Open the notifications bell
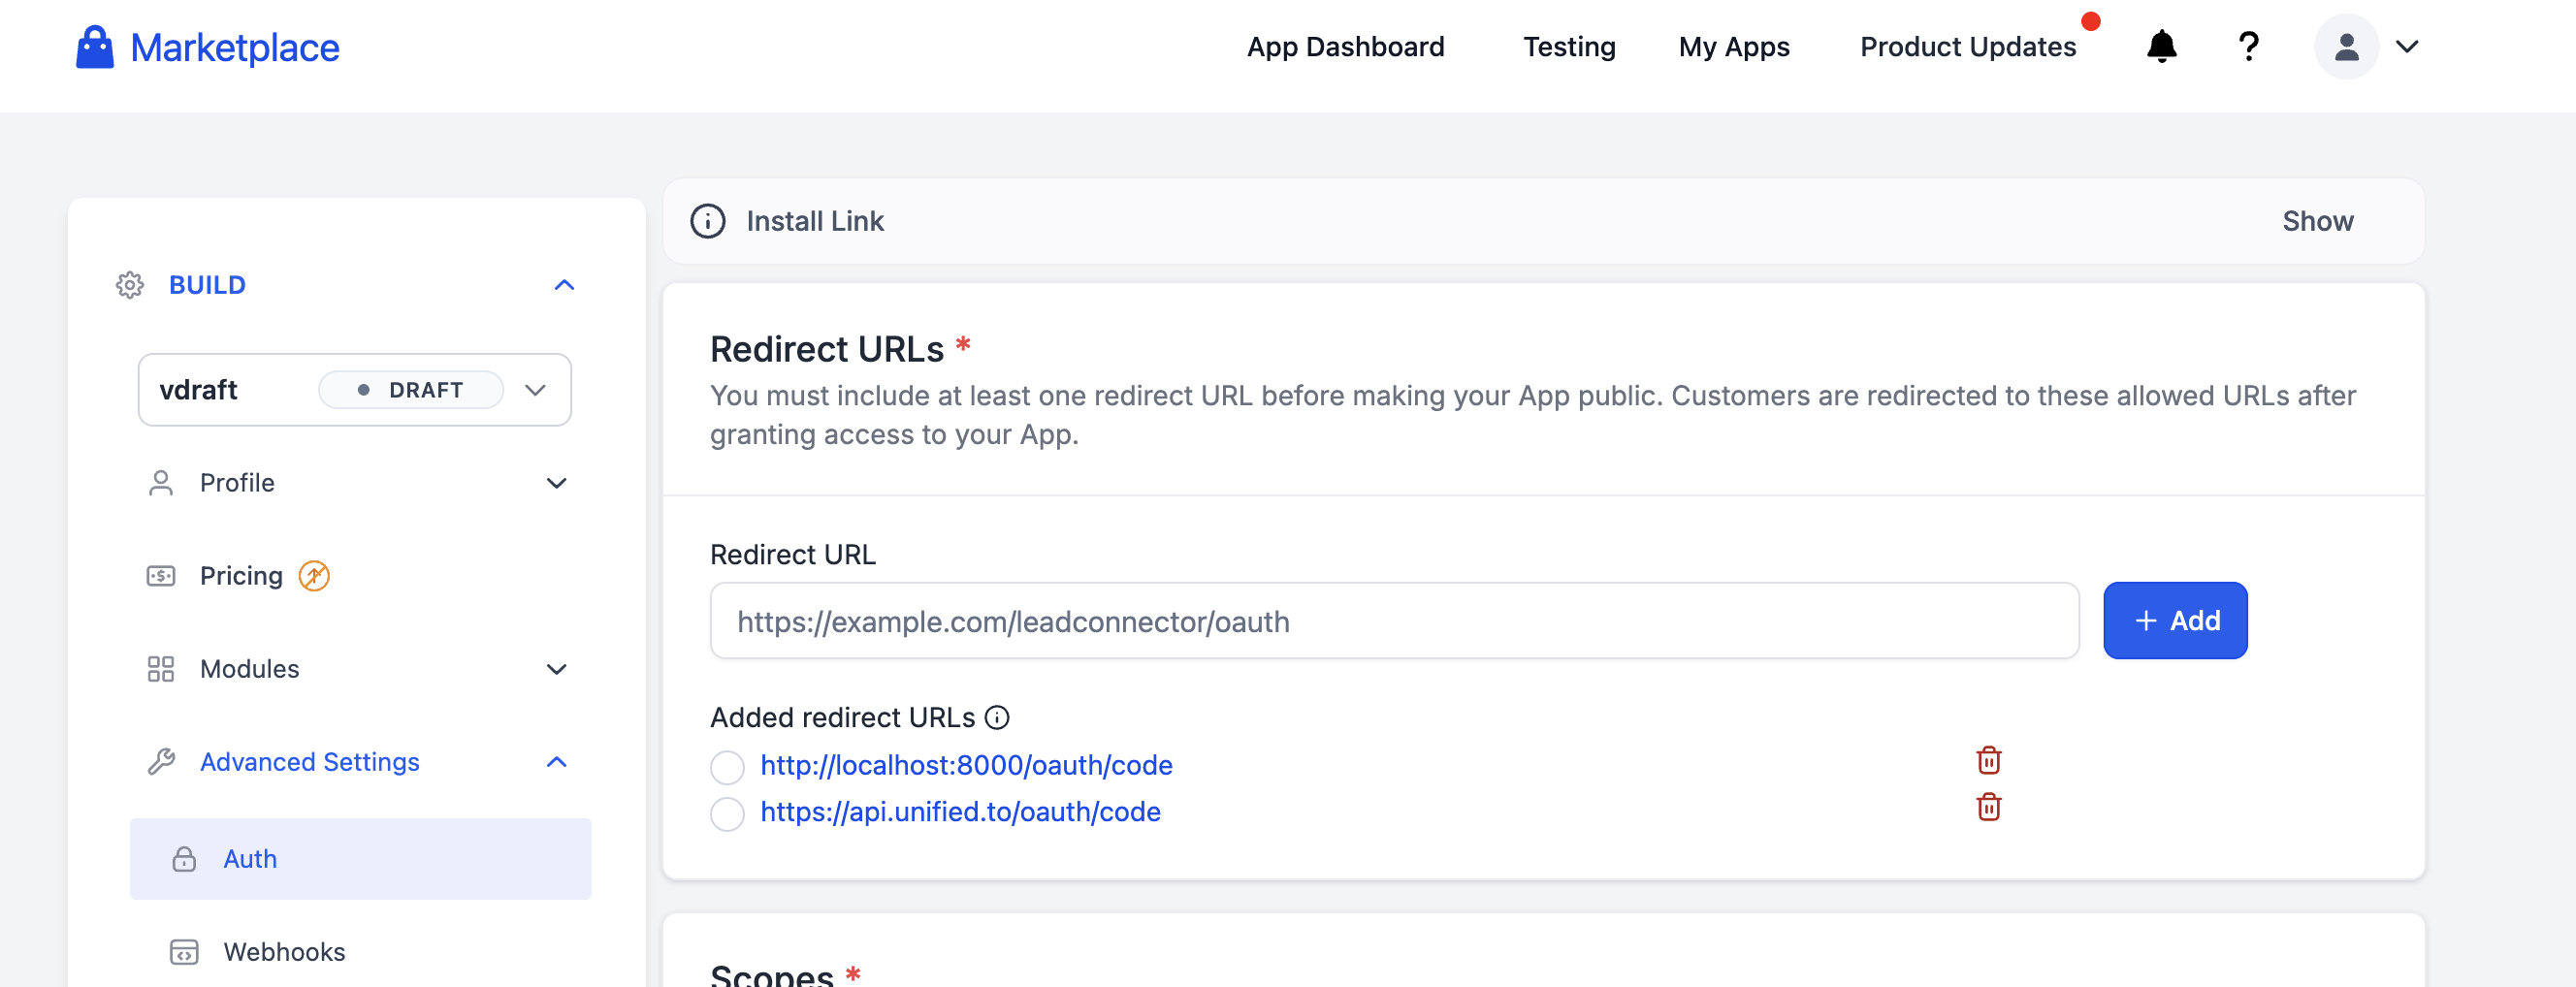 [x=2161, y=47]
